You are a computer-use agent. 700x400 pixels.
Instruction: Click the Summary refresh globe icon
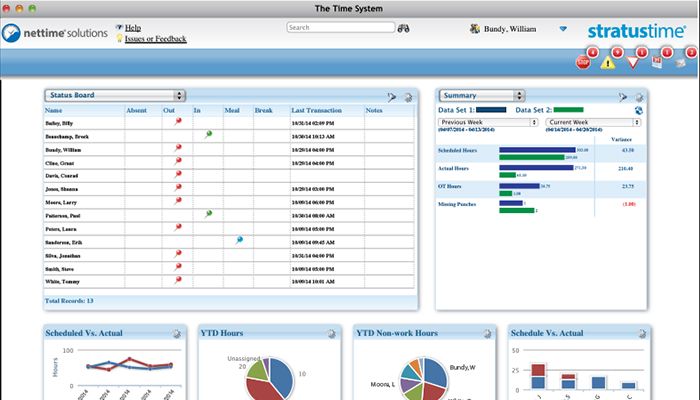point(638,110)
